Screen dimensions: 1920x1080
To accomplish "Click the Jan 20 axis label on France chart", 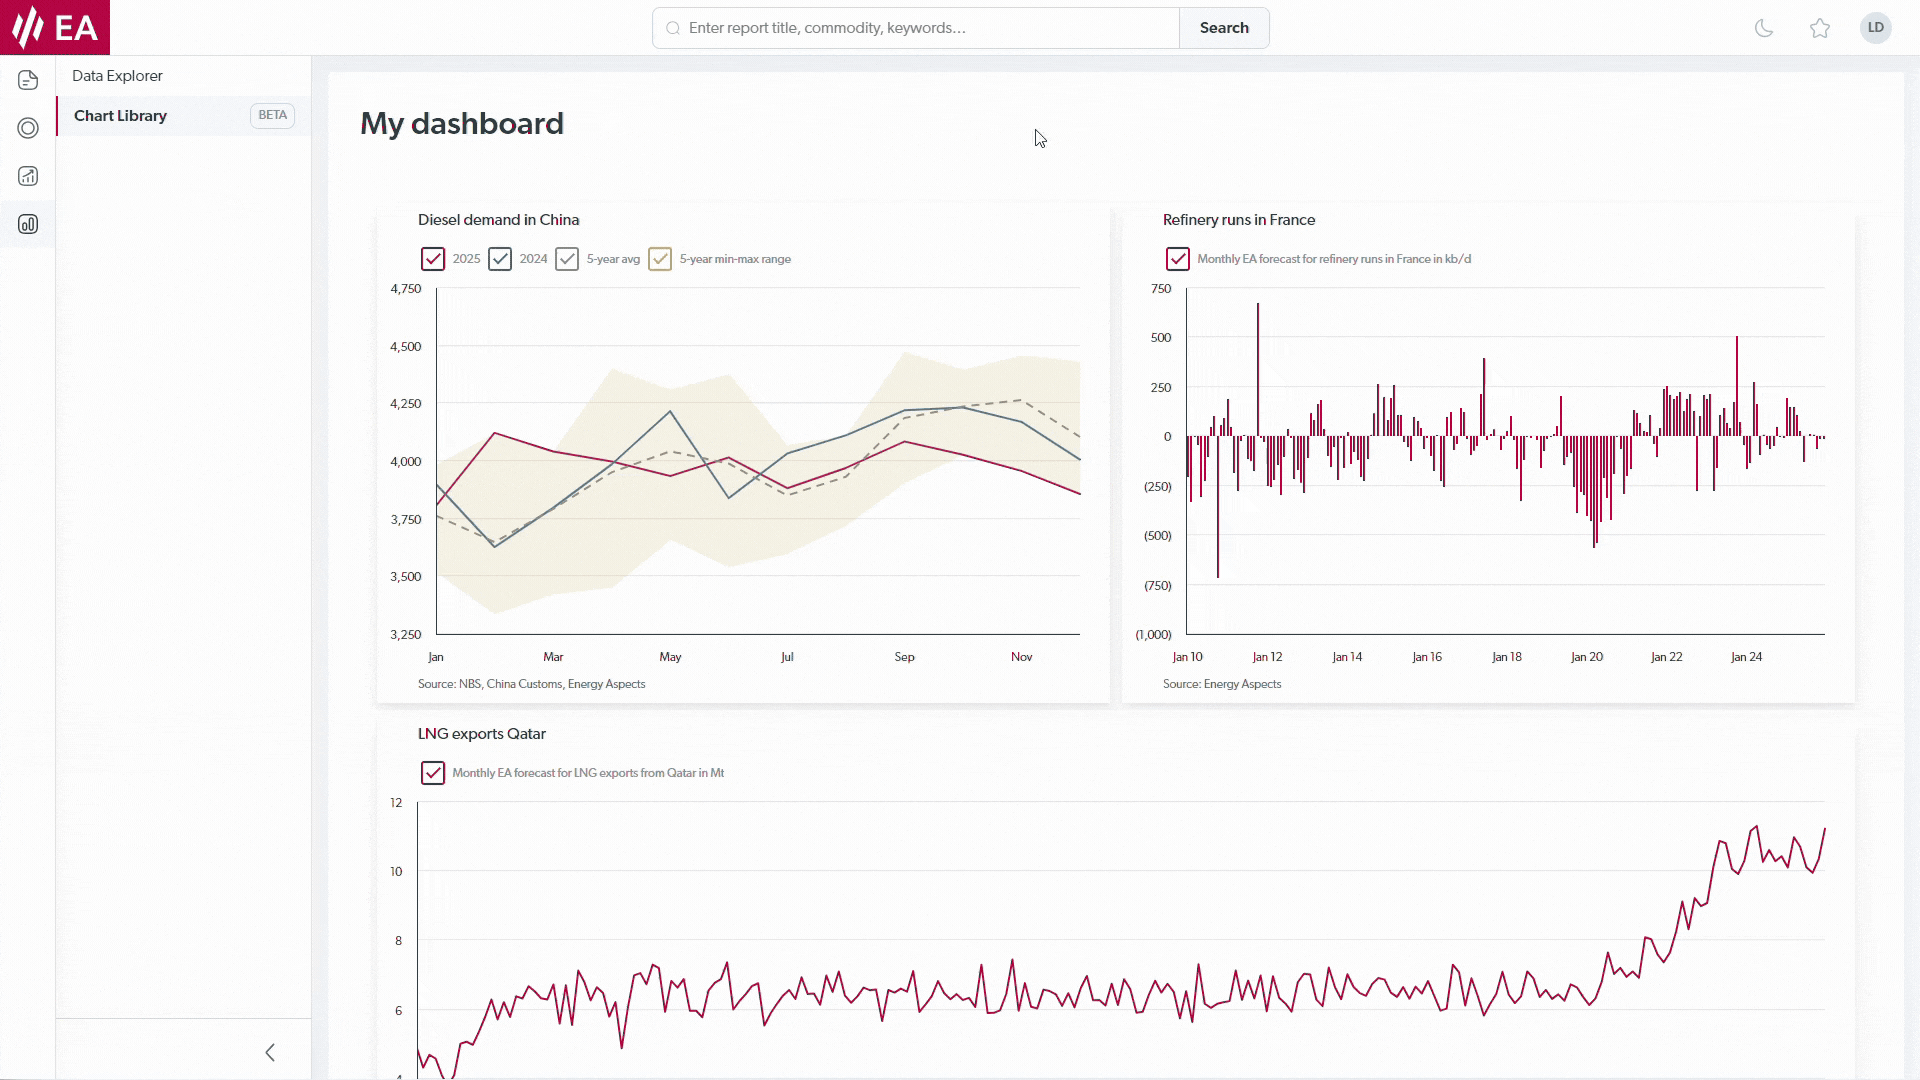I will click(1586, 657).
